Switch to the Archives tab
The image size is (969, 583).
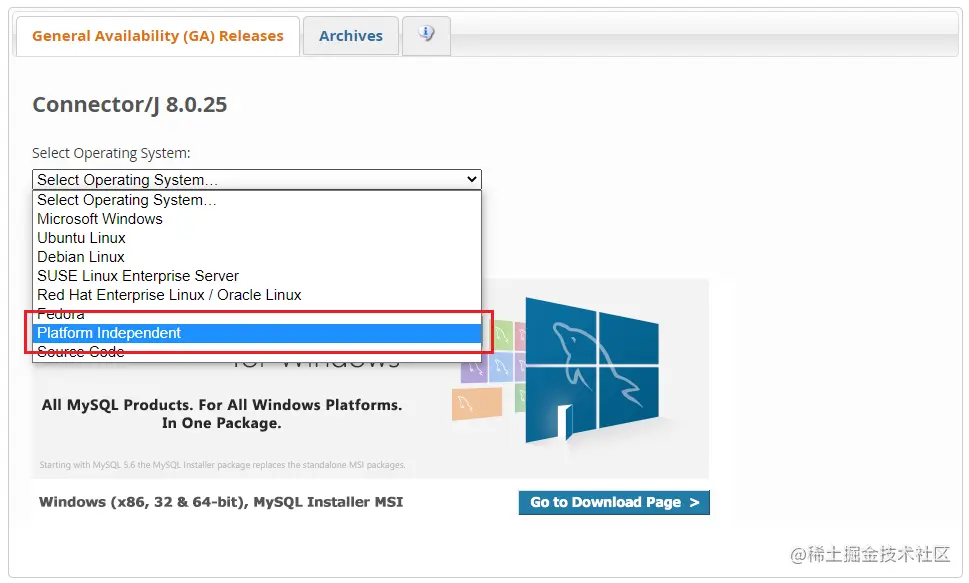[x=350, y=36]
